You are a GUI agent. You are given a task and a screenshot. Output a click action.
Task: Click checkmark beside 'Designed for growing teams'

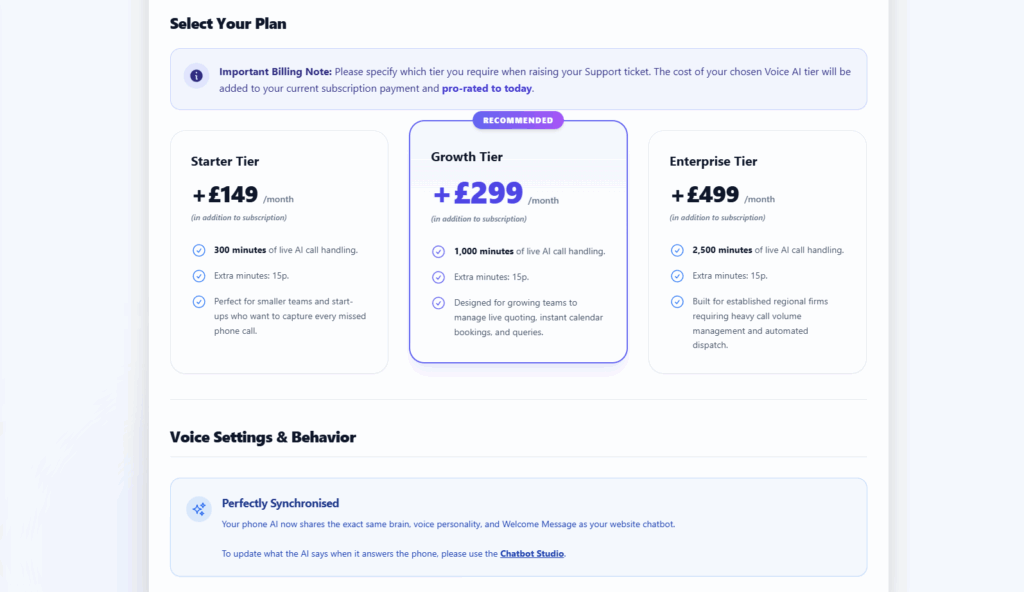[x=438, y=303]
